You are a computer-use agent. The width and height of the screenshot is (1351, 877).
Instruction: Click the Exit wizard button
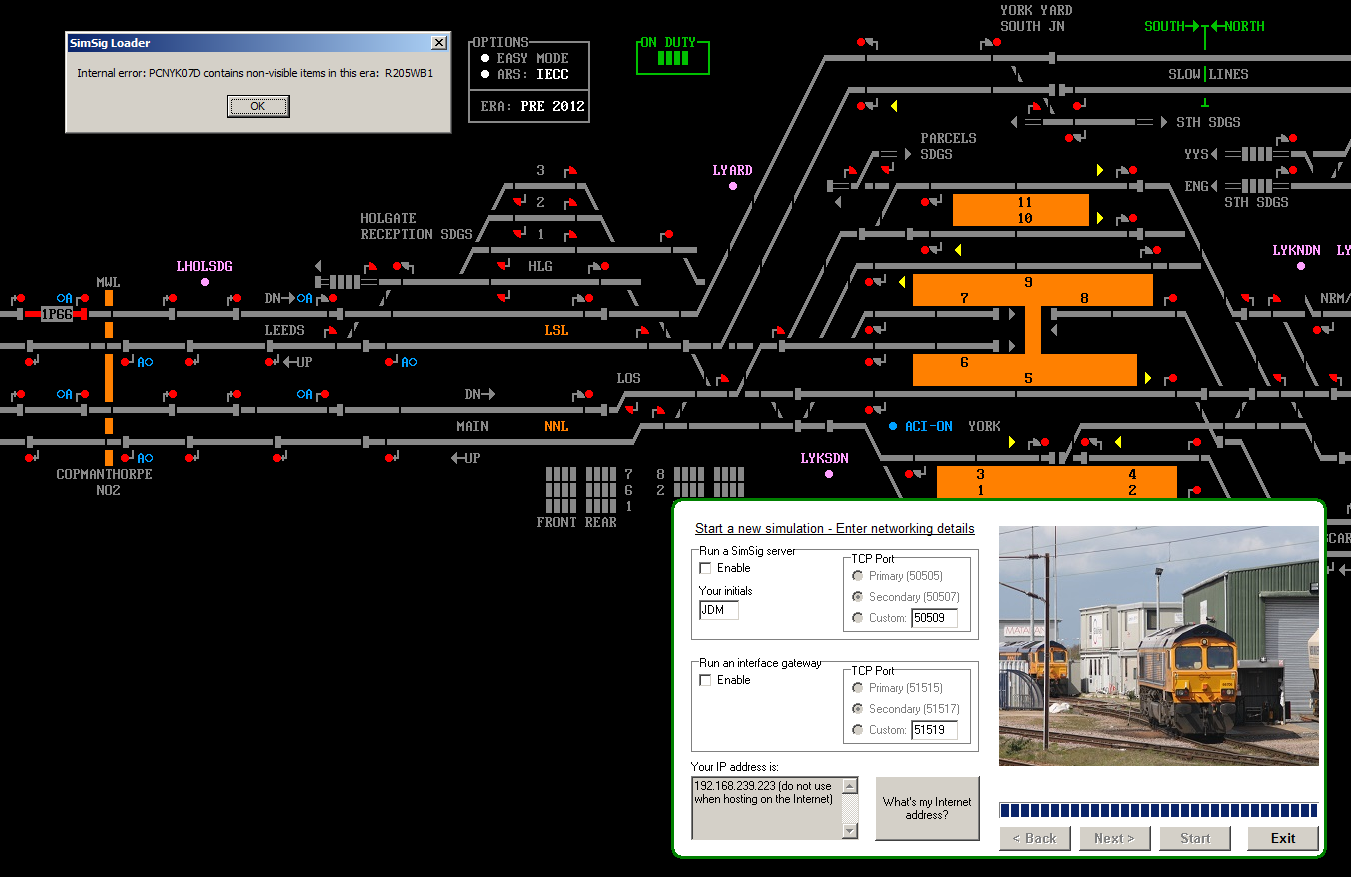(1283, 838)
